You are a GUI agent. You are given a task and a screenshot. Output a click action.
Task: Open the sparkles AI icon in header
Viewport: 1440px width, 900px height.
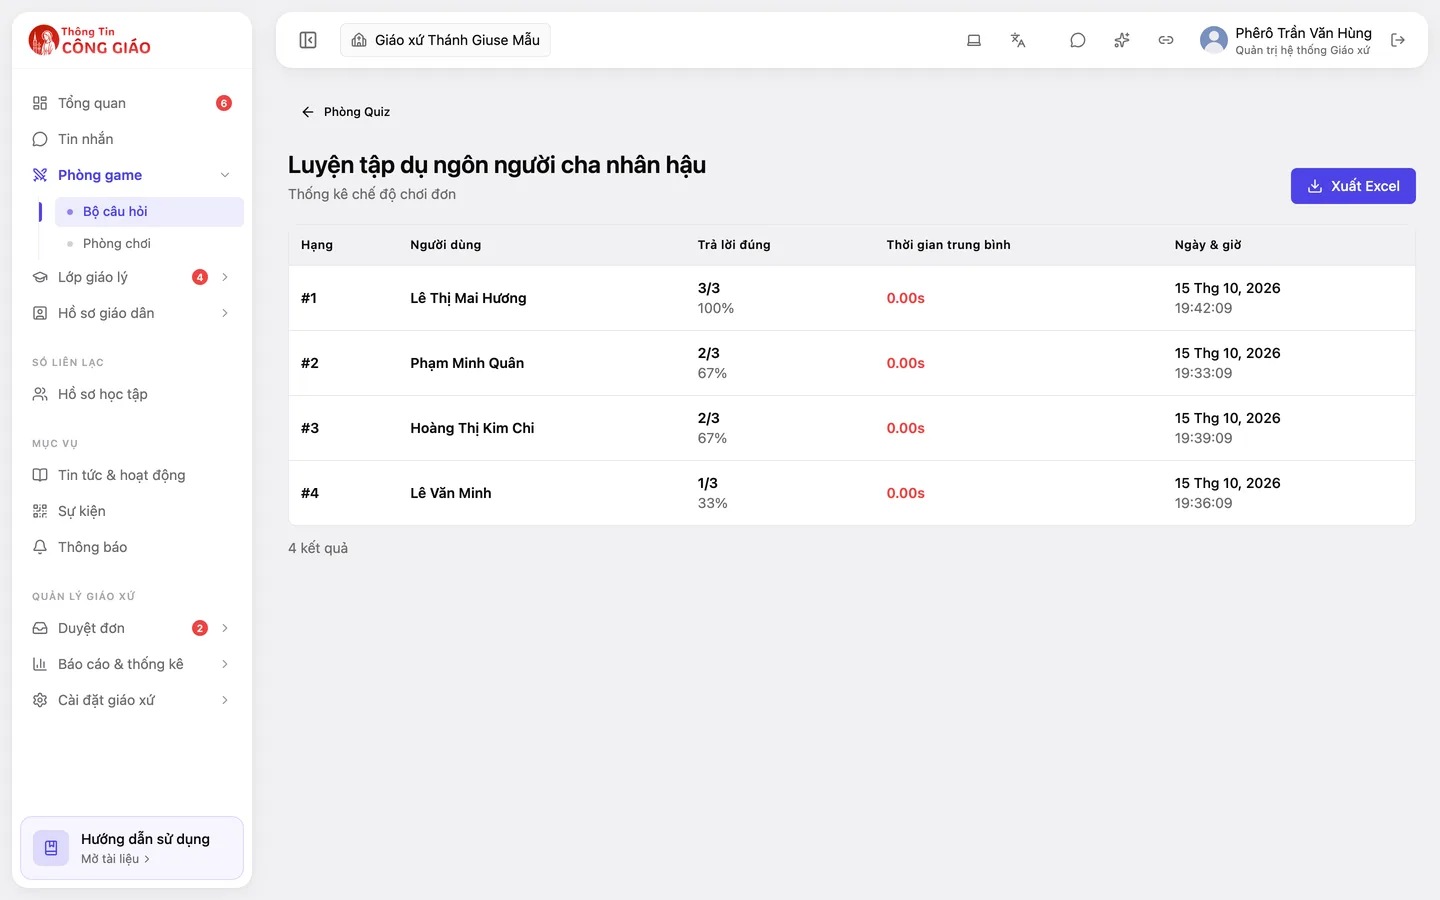point(1122,40)
